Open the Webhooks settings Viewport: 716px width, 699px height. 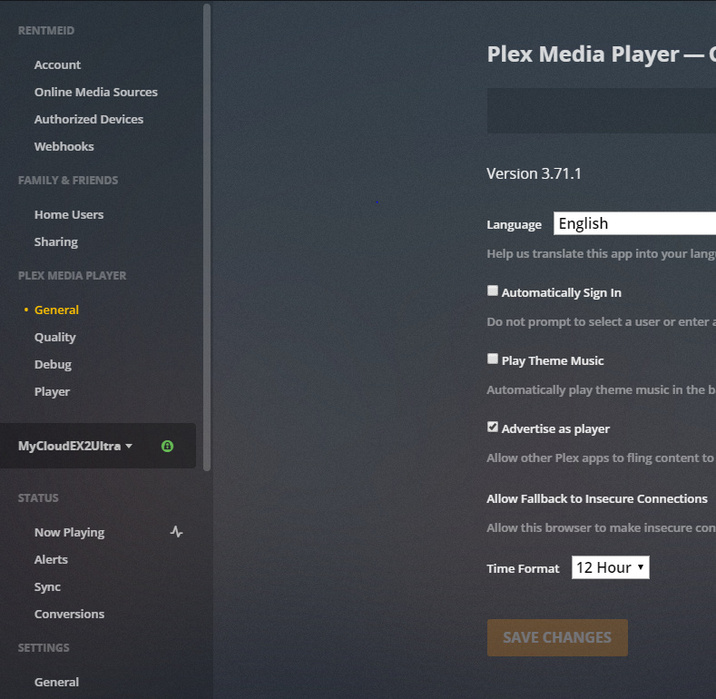coord(64,147)
